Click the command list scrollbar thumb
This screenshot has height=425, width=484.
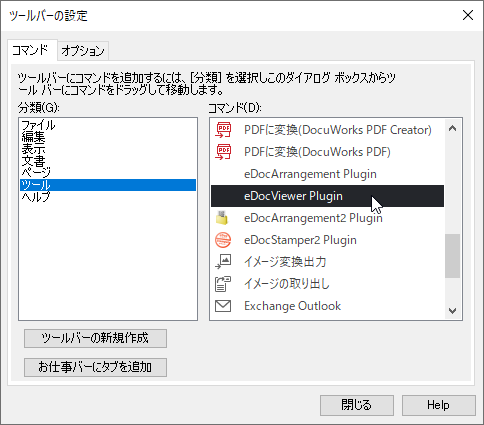[x=452, y=256]
